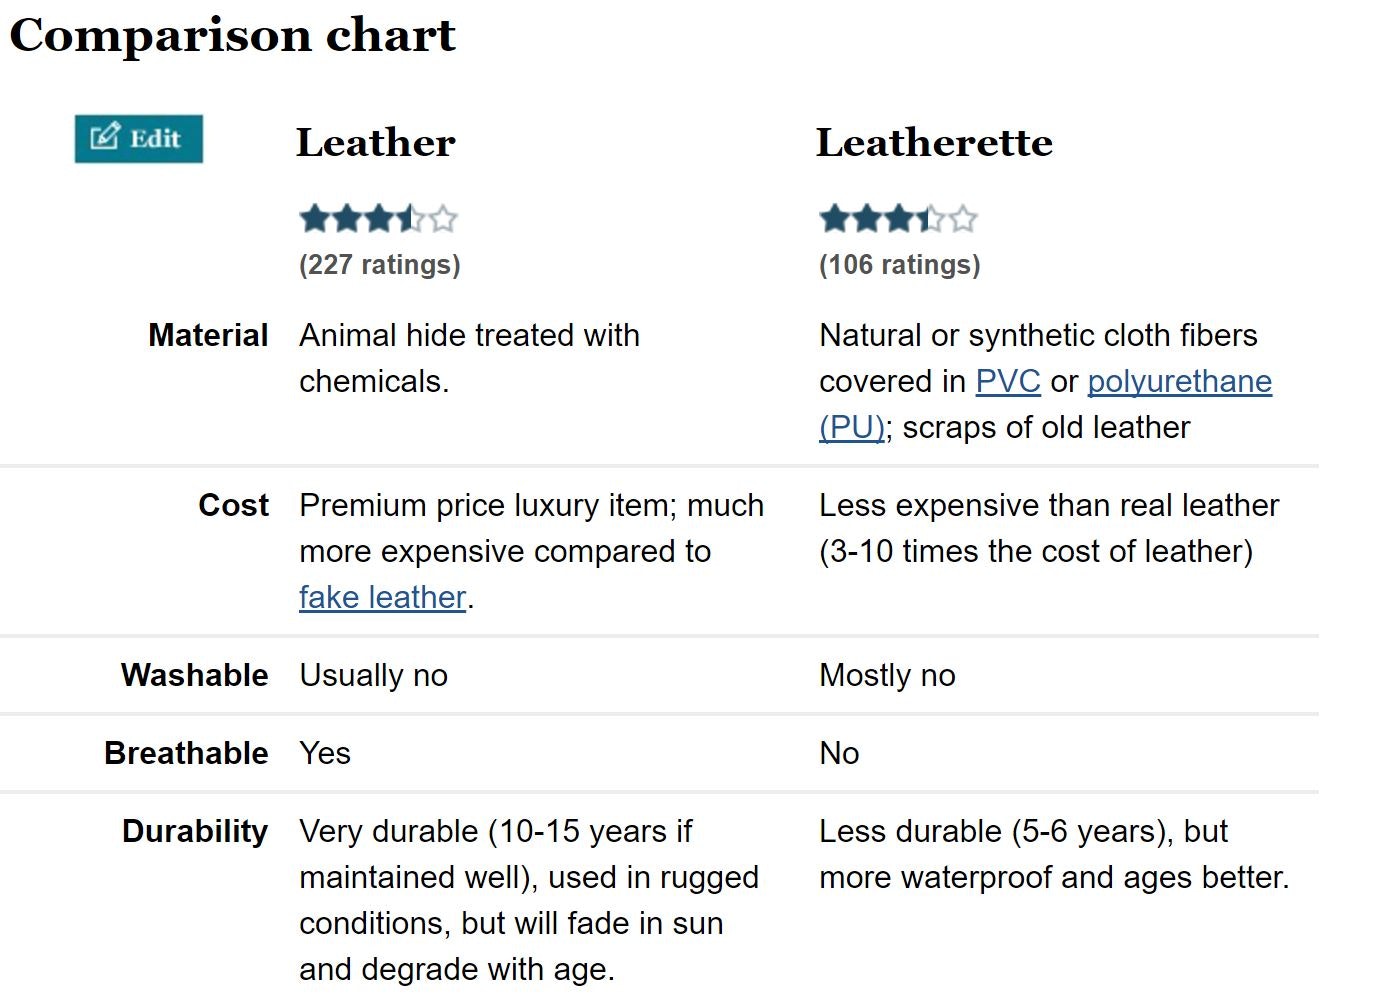The image size is (1387, 999).
Task: Click the Leather star rating
Action: (378, 218)
